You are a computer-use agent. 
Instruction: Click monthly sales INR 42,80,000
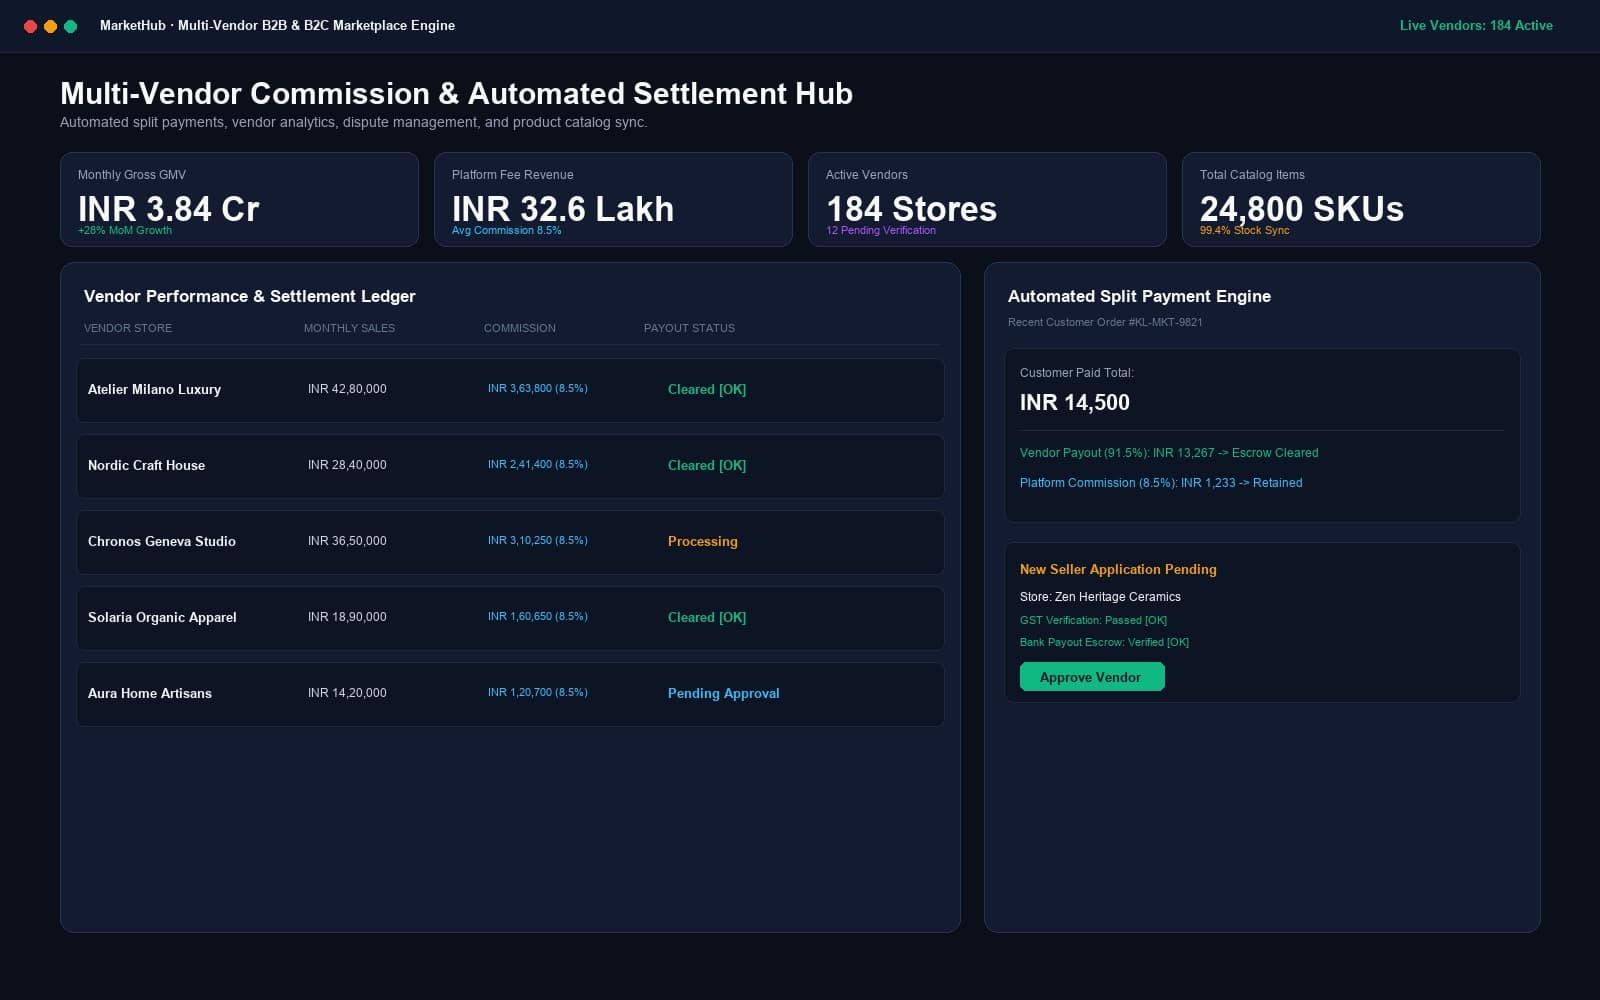tap(347, 389)
